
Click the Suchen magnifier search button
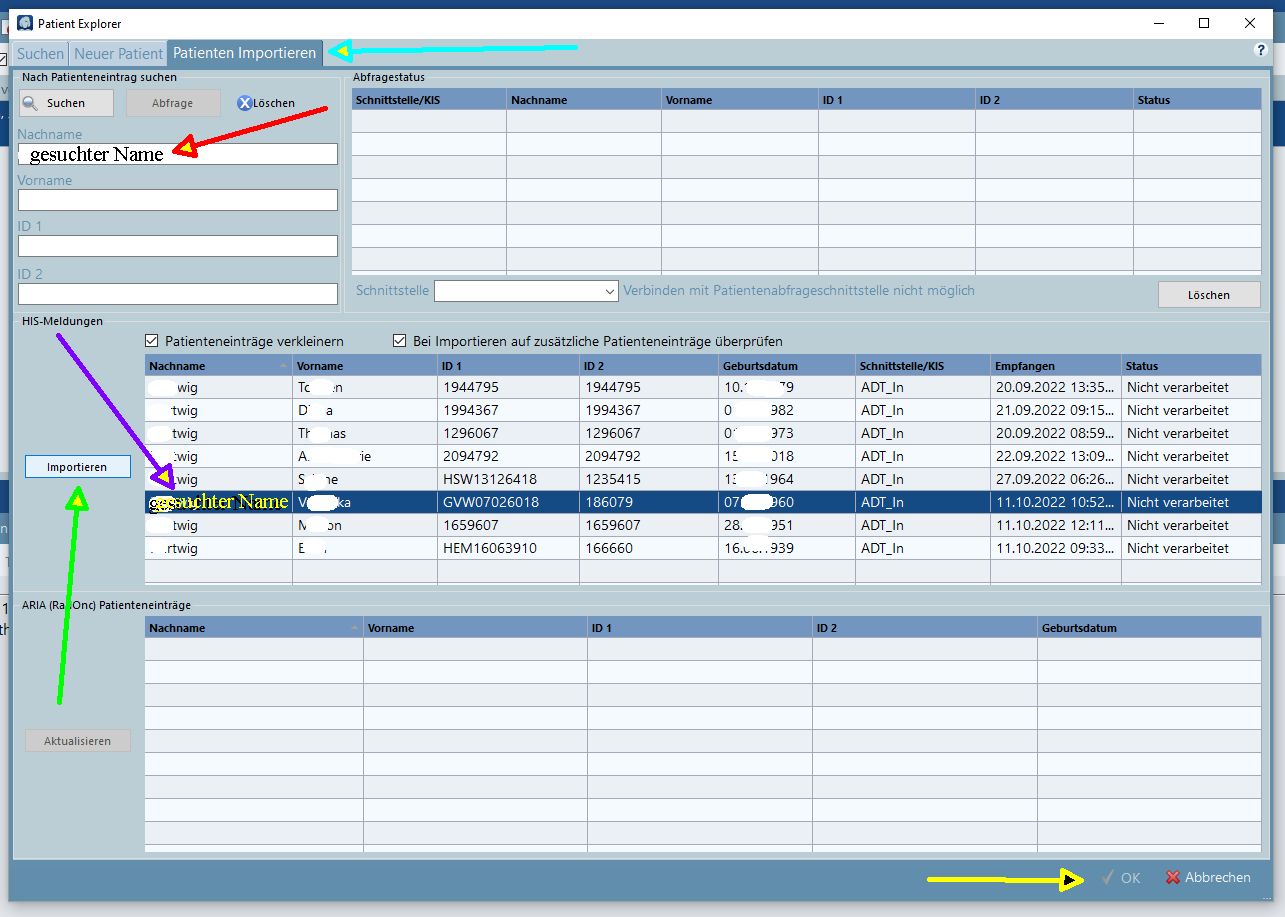click(66, 103)
